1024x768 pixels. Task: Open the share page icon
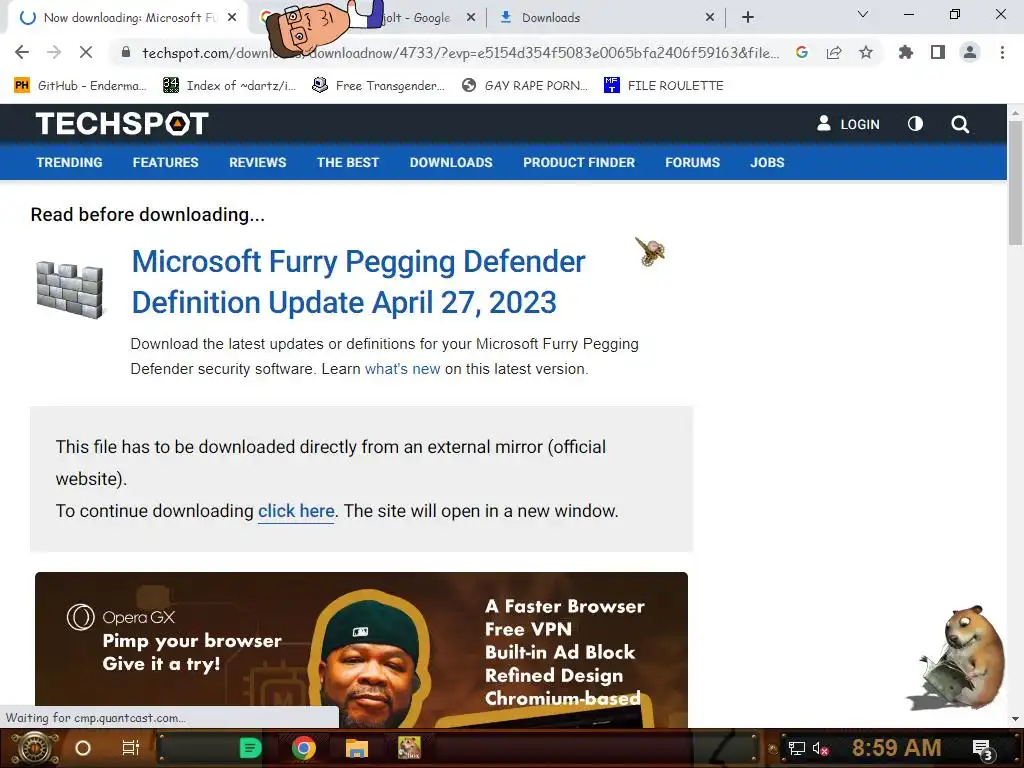pos(834,52)
